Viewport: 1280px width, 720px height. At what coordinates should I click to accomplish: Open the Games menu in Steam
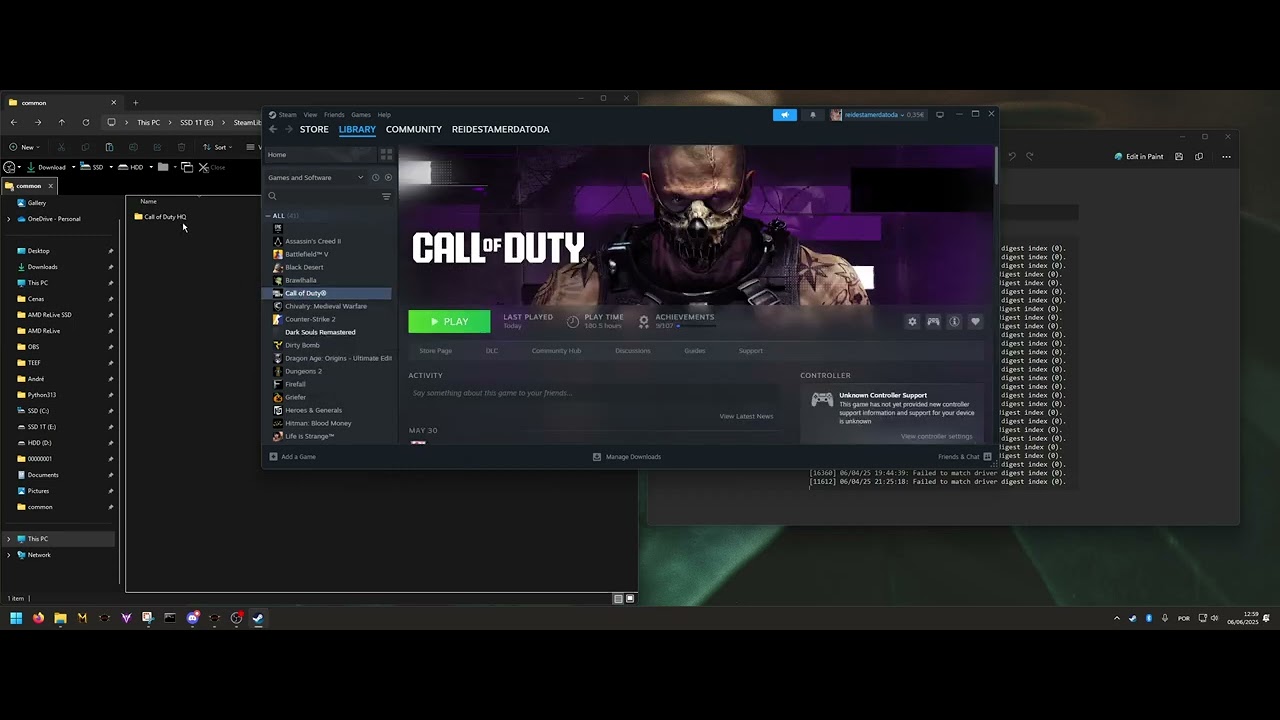pos(361,114)
